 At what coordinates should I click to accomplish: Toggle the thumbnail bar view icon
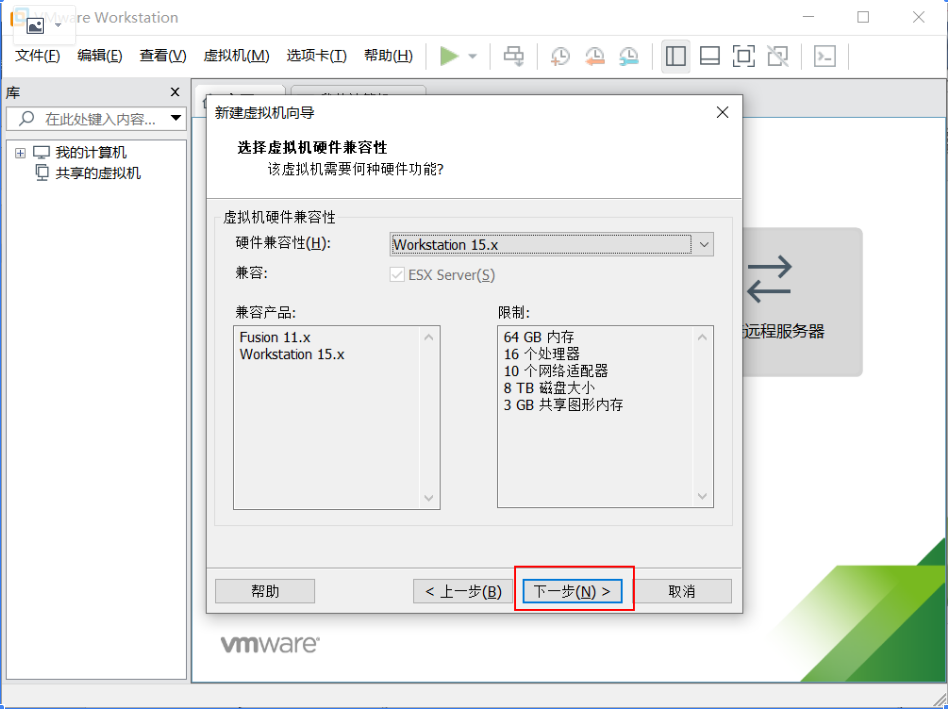tap(709, 56)
